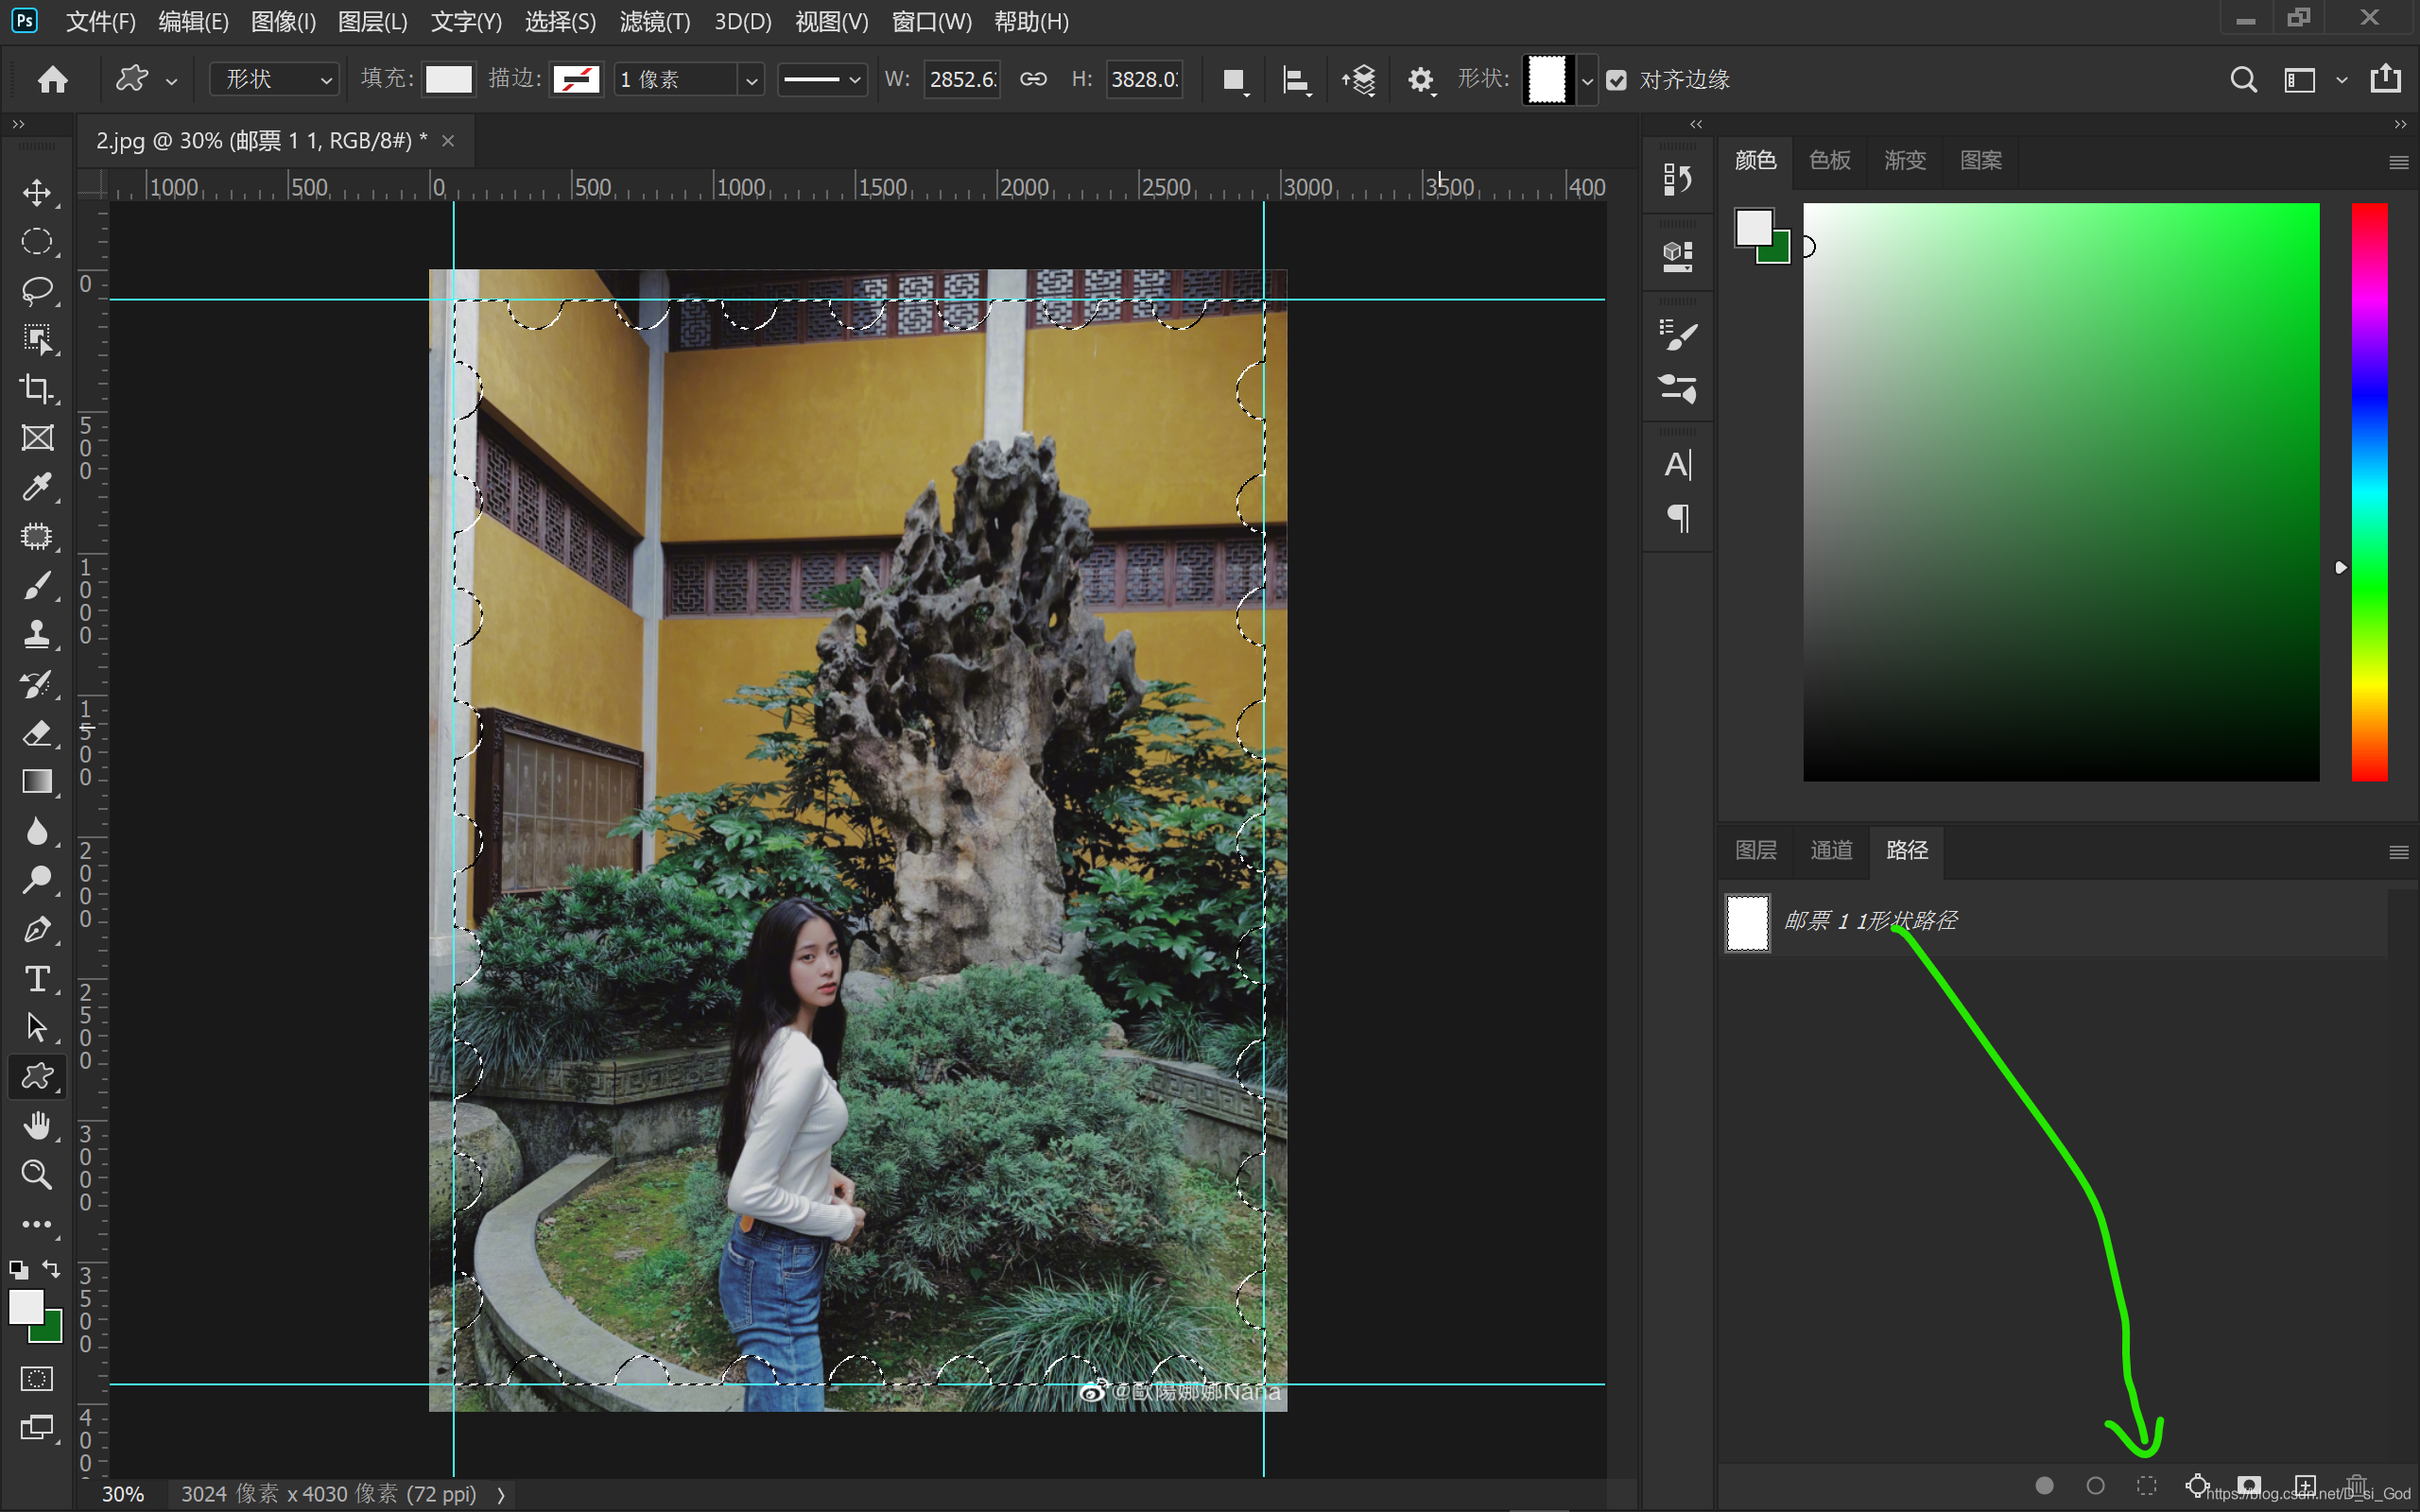This screenshot has width=2420, height=1512.
Task: Select the Hand tool
Action: (37, 1125)
